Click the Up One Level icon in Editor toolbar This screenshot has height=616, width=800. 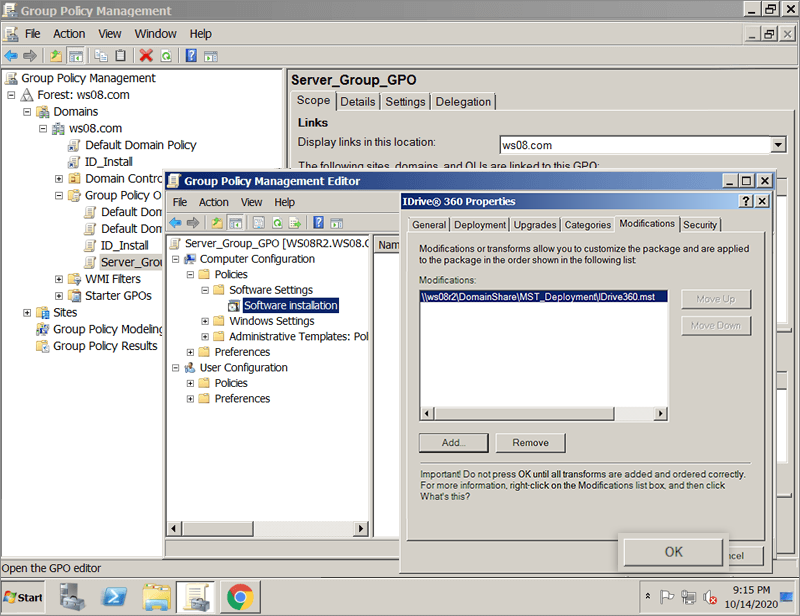[x=217, y=222]
